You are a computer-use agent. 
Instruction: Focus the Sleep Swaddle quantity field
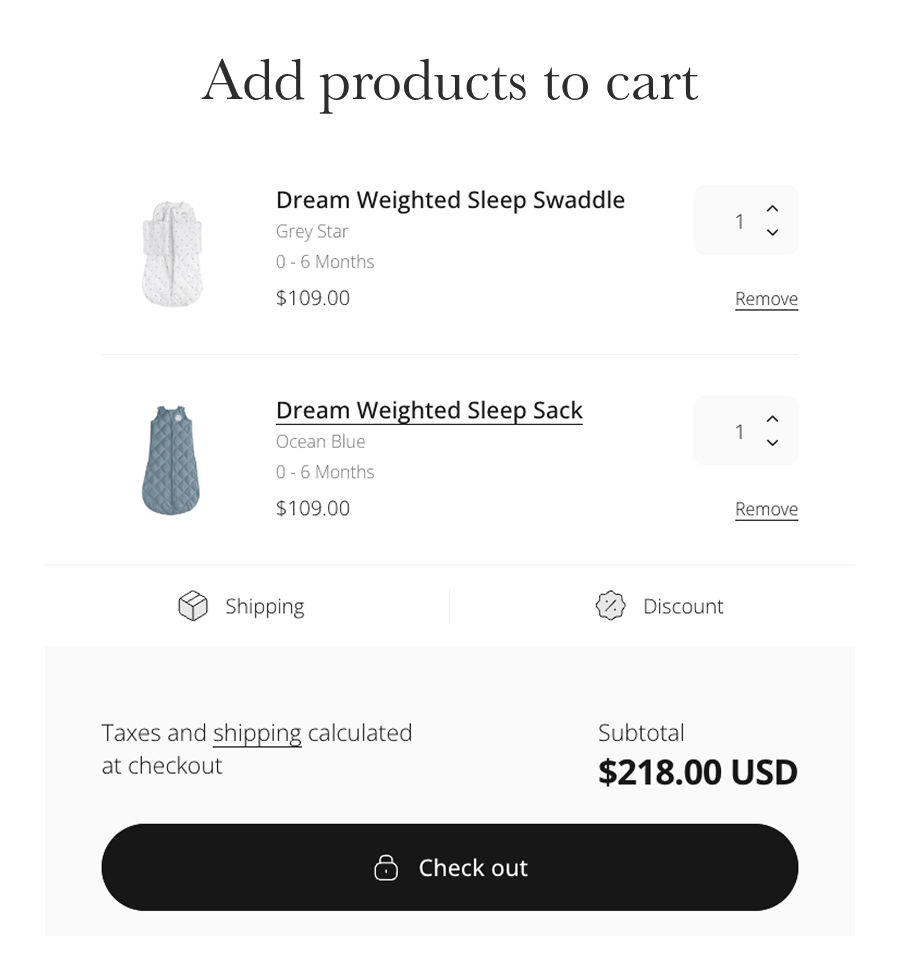pos(738,221)
